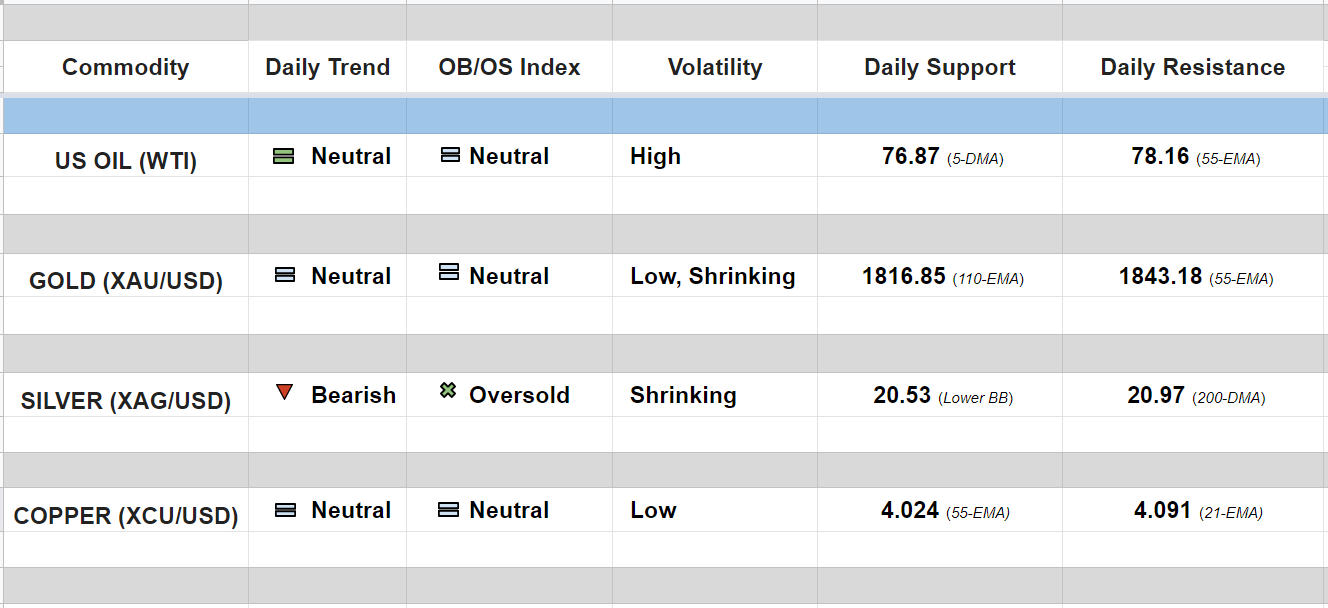Select the Low, Shrinking volatility cell
1328x608 pixels.
[712, 276]
